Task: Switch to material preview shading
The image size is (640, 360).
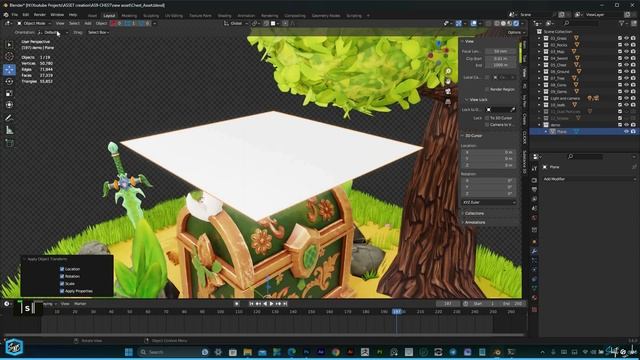Action: pyautogui.click(x=510, y=23)
